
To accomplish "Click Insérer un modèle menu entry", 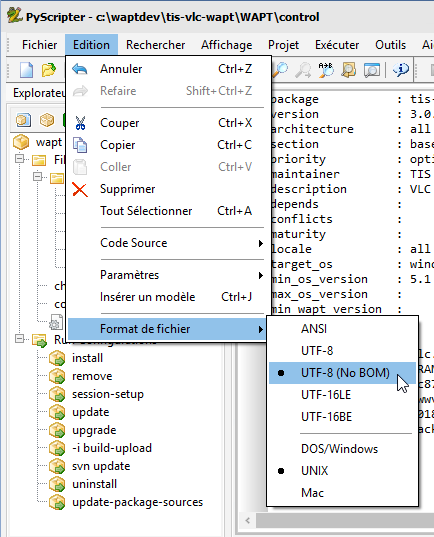I will (x=167, y=297).
